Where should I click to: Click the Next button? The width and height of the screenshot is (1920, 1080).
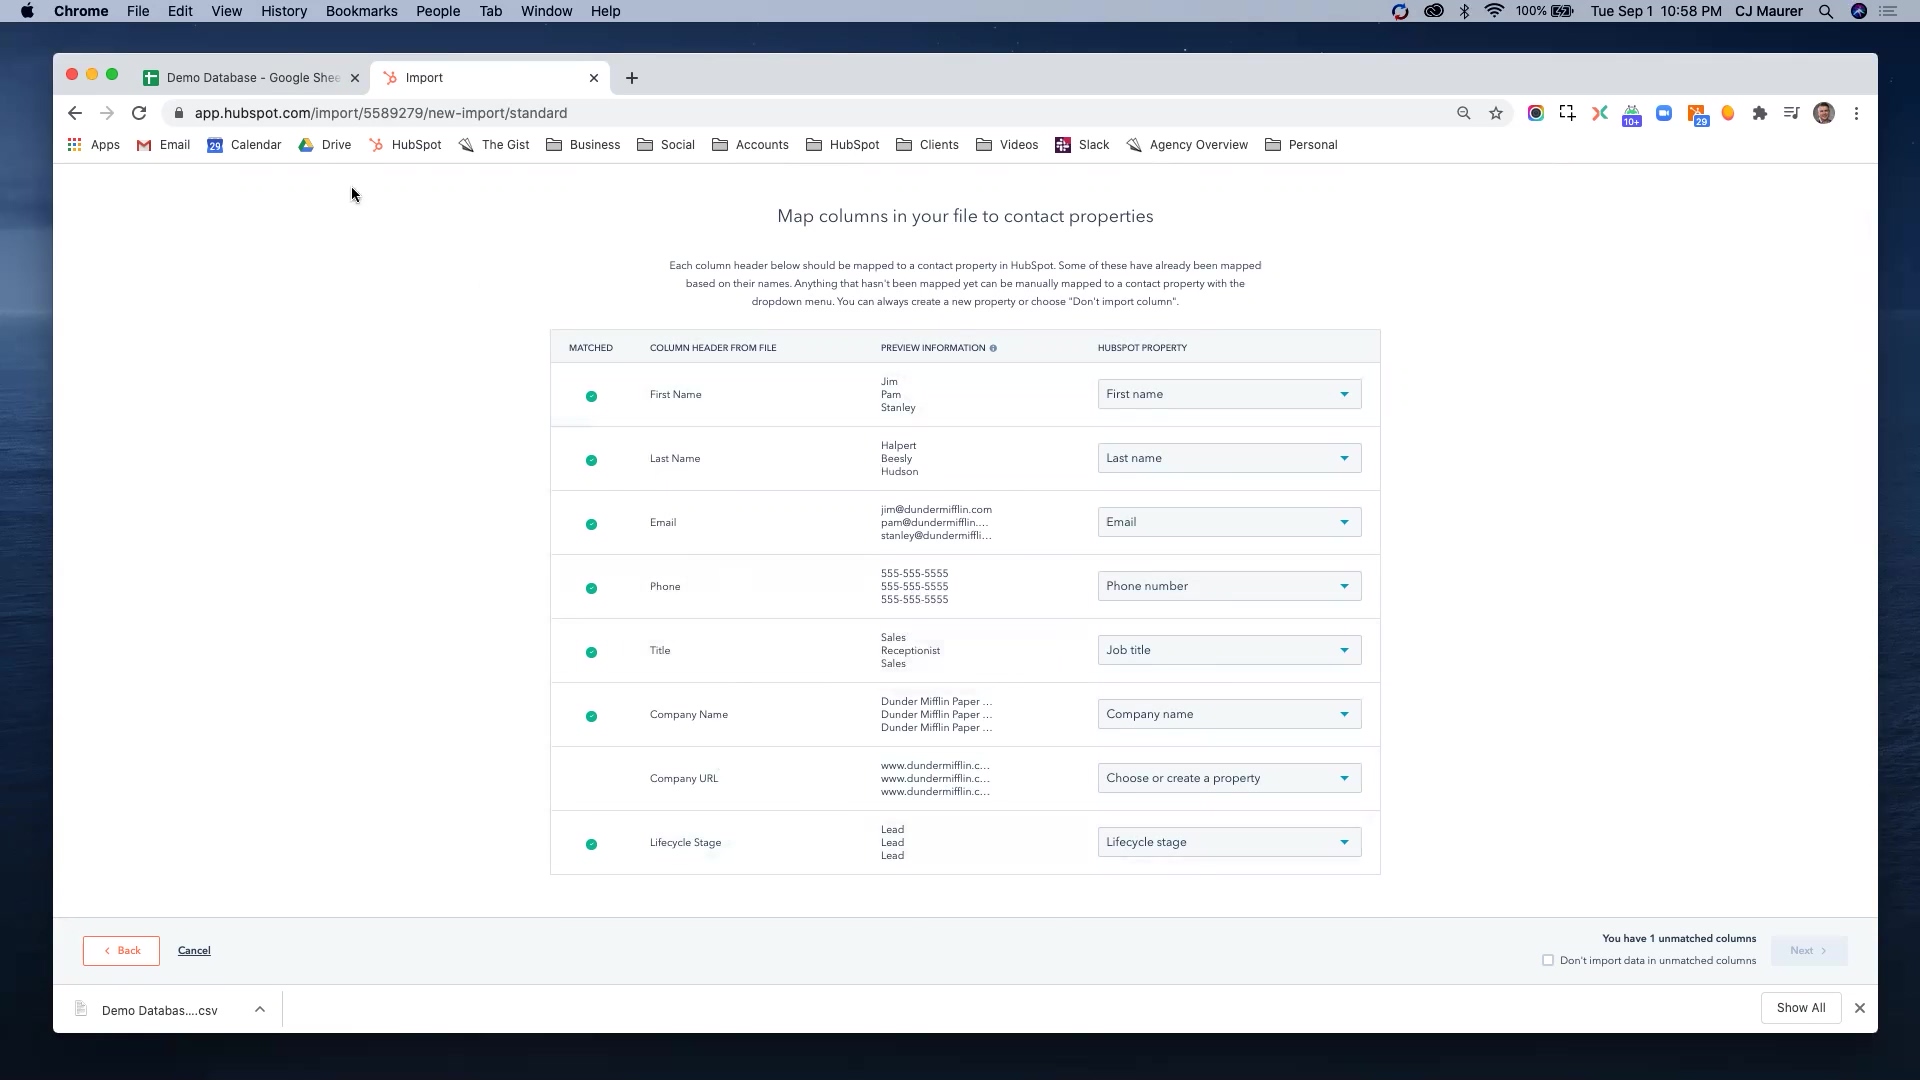(1809, 951)
